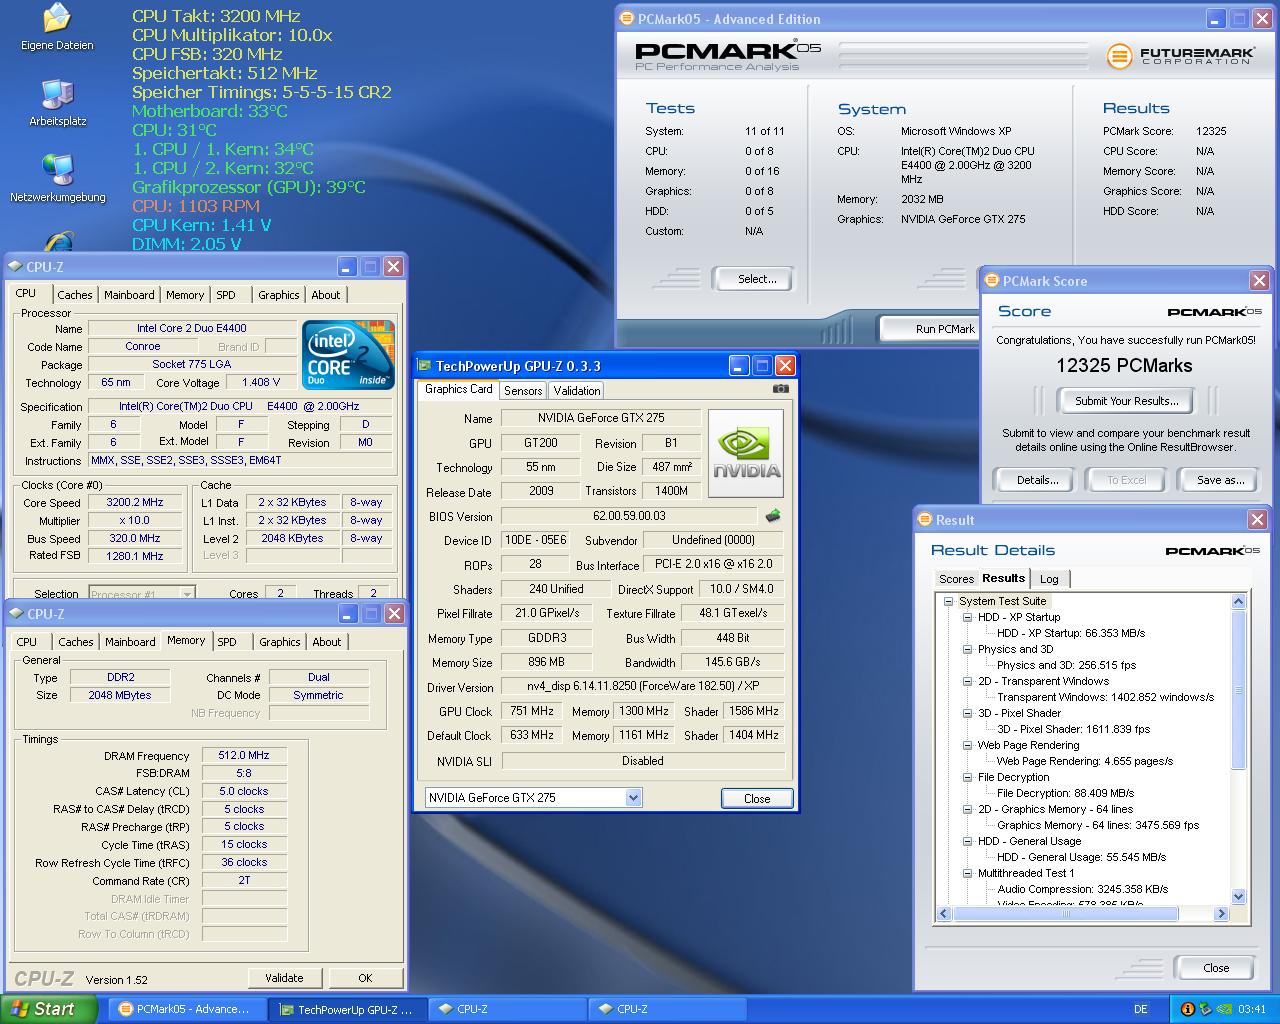
Task: Switch to Caches tab in upper CPU-Z
Action: (75, 295)
